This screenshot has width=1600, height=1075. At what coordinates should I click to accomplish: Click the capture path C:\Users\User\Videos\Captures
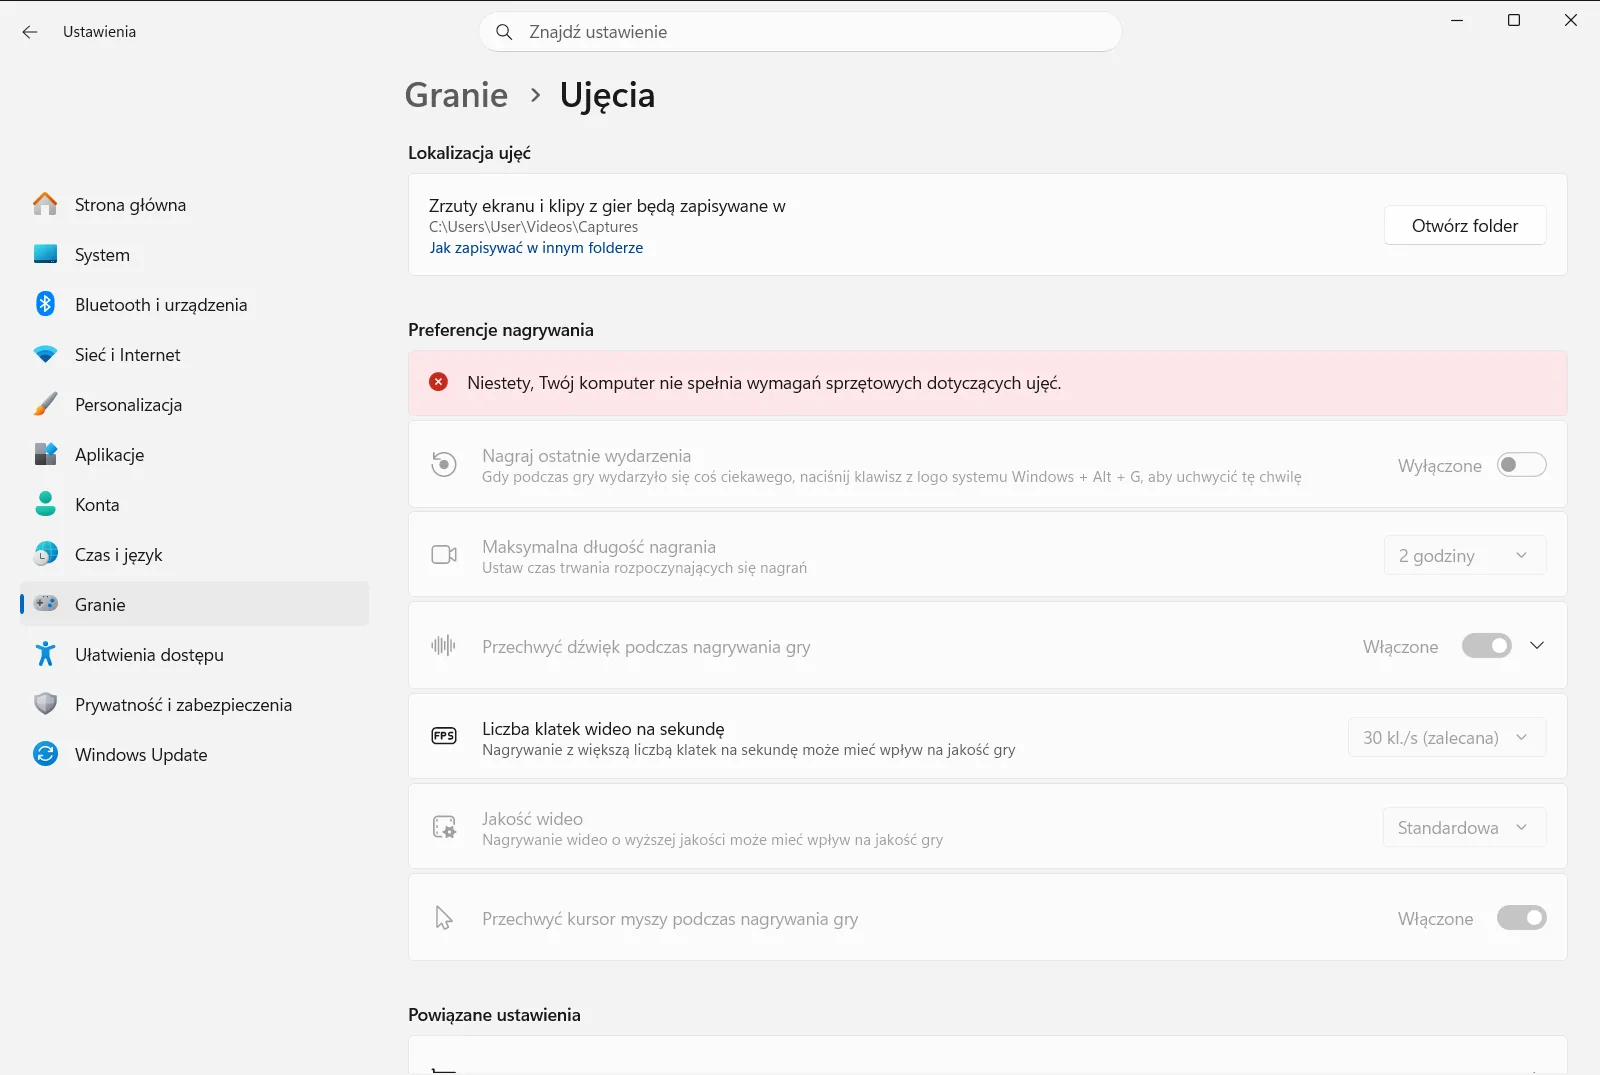click(x=533, y=227)
